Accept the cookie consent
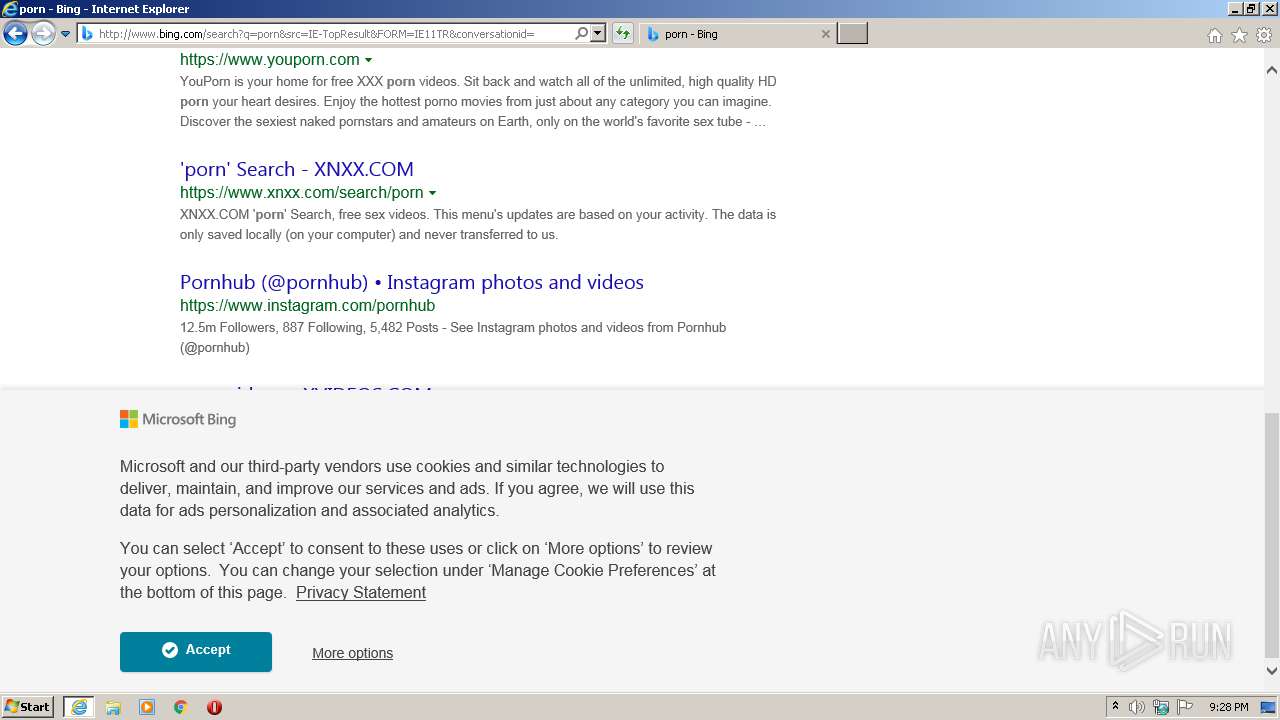Viewport: 1280px width, 720px height. (x=196, y=651)
